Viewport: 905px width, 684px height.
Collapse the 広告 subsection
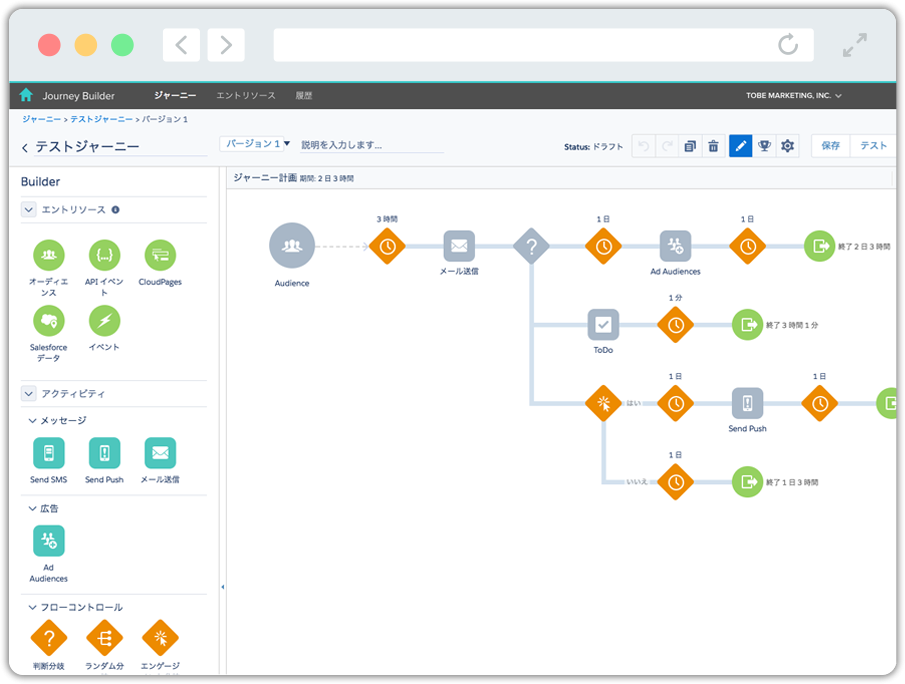click(32, 509)
